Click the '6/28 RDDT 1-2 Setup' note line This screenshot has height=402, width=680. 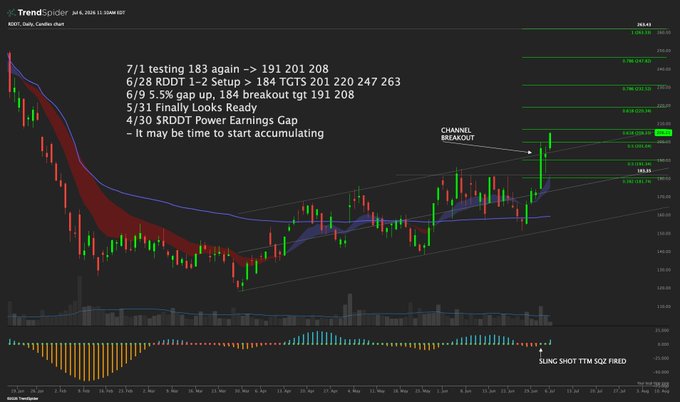pos(264,82)
